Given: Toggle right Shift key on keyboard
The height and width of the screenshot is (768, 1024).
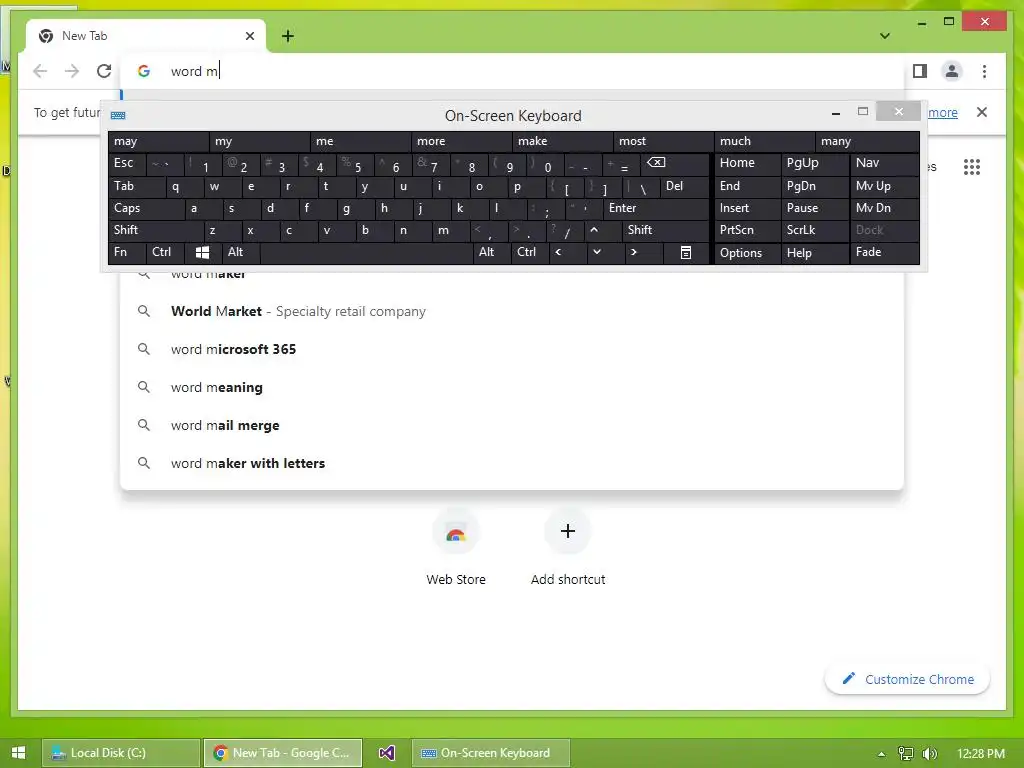Looking at the screenshot, I should pos(665,230).
